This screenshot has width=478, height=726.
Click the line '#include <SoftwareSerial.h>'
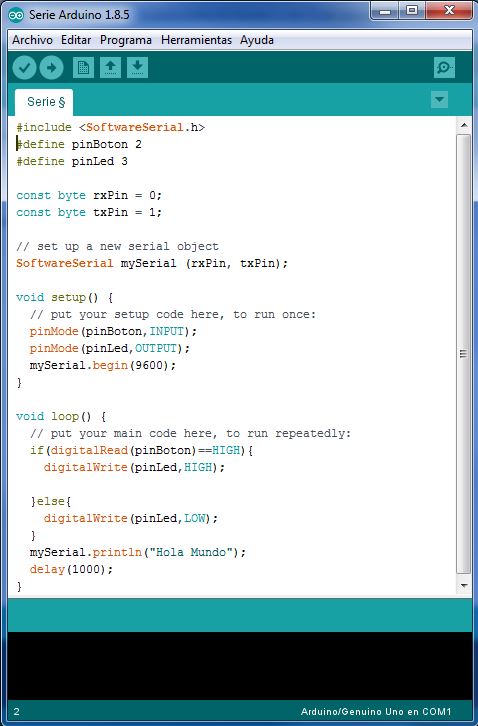(111, 127)
